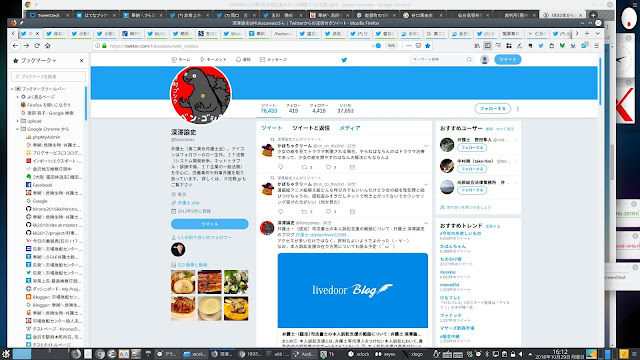Click the Twitter bird logo in page header
This screenshot has width=640, height=360.
click(x=344, y=60)
